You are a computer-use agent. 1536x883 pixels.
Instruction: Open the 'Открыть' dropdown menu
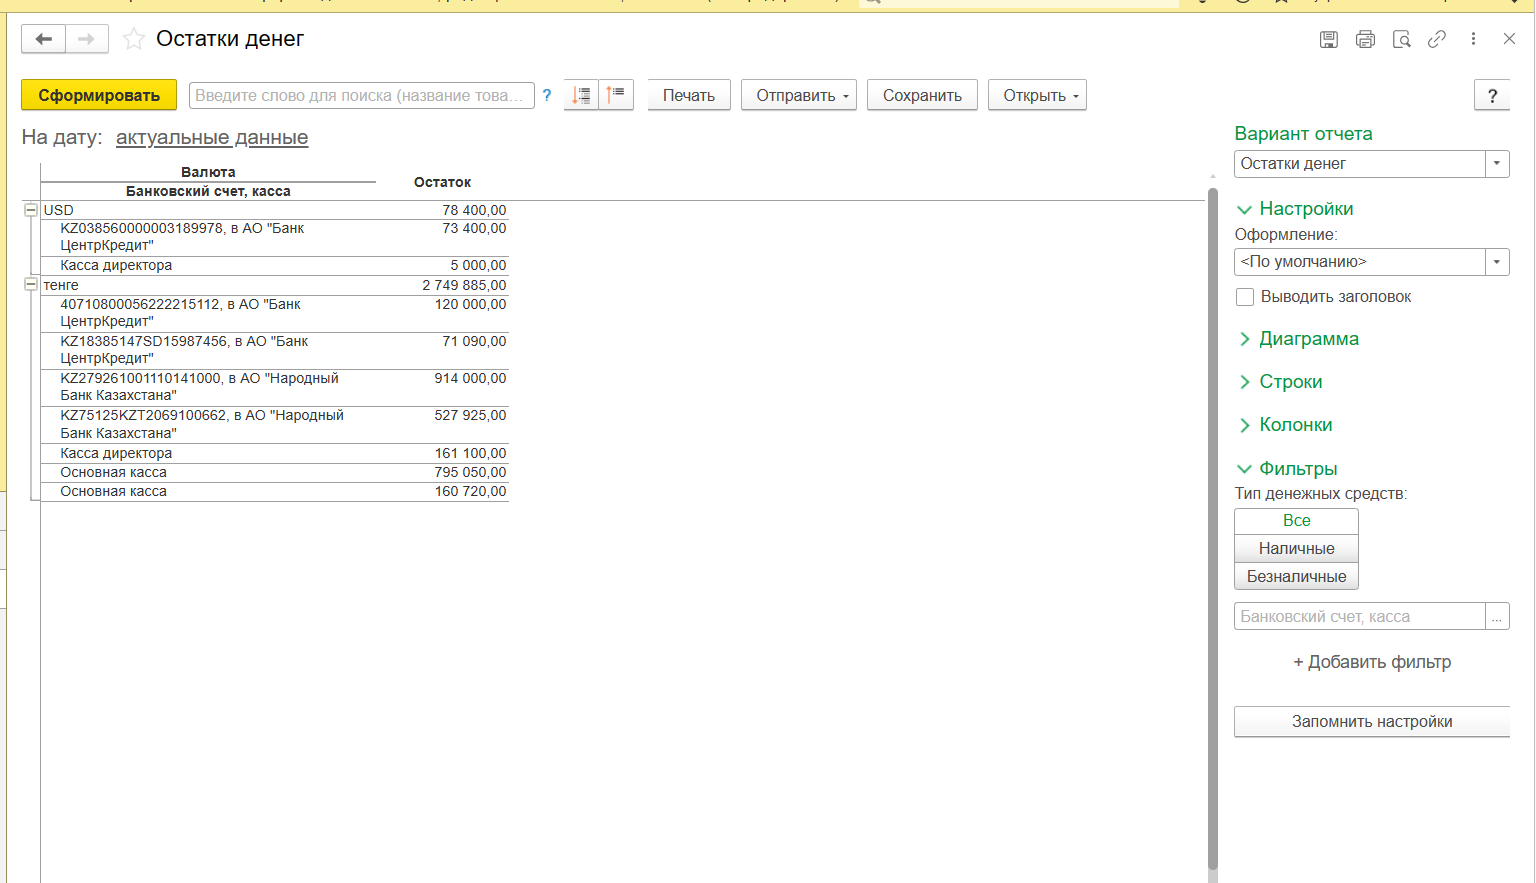click(1036, 95)
